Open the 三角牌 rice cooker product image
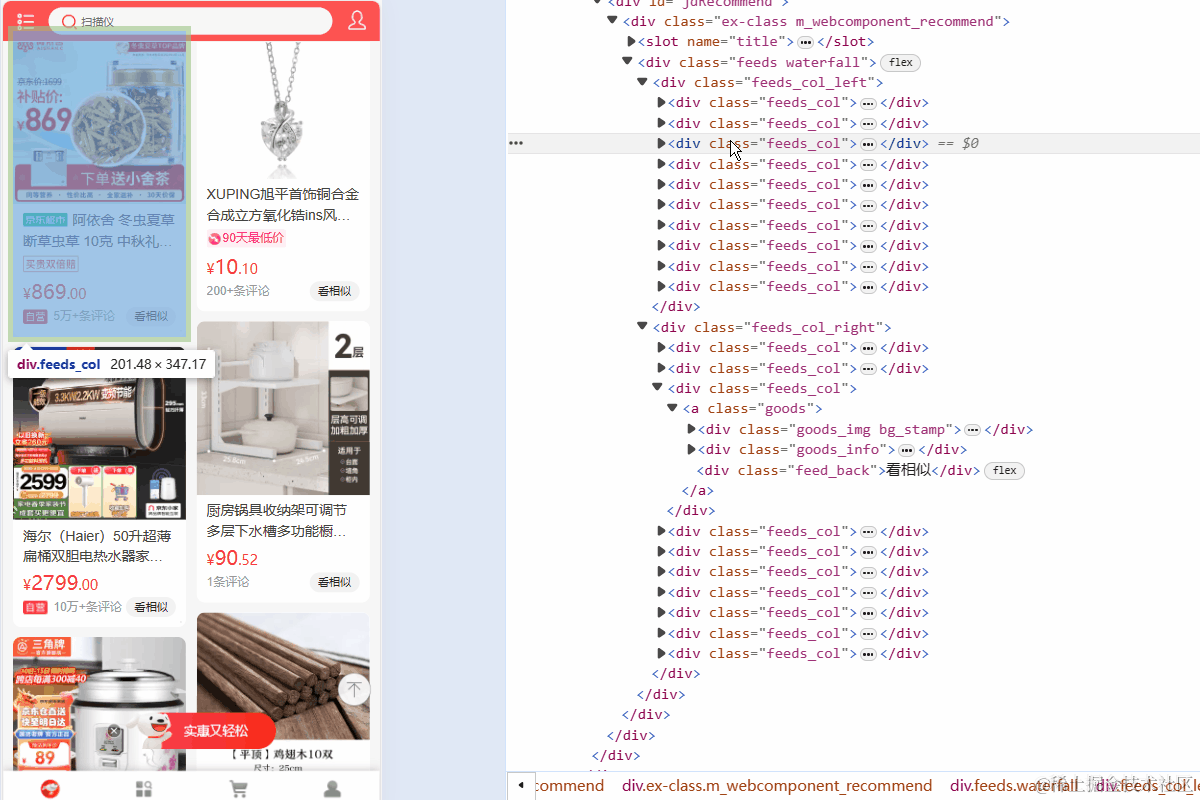This screenshot has width=1200, height=800. (x=99, y=704)
